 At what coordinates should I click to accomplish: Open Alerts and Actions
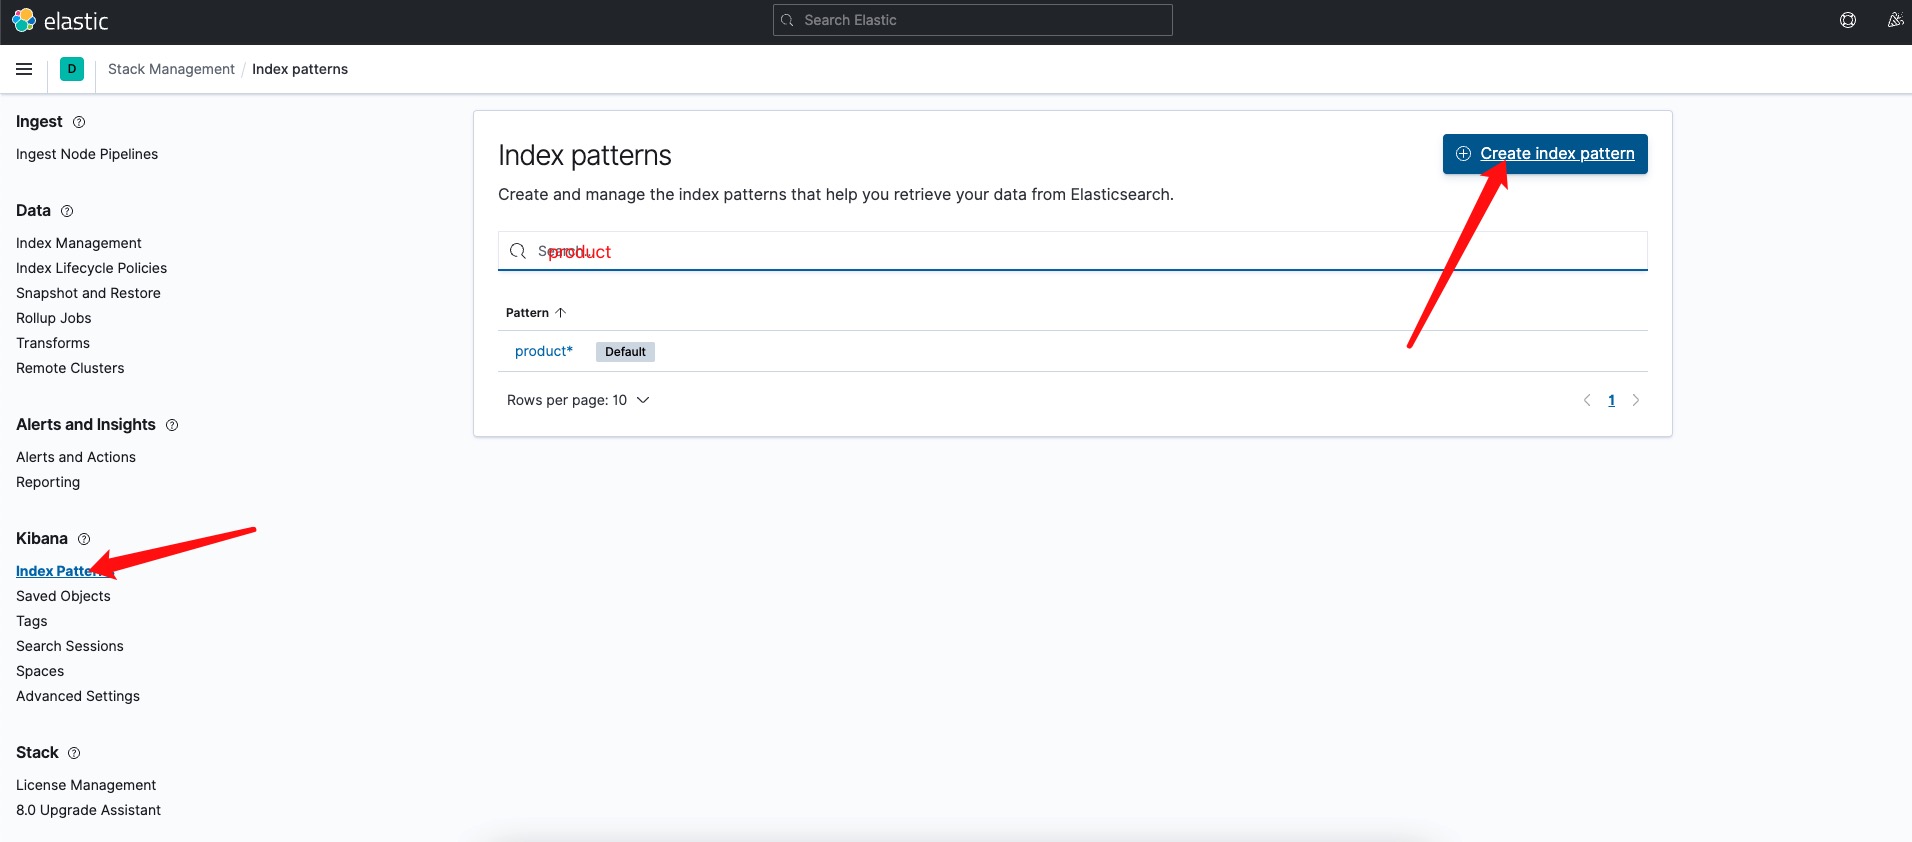point(76,457)
